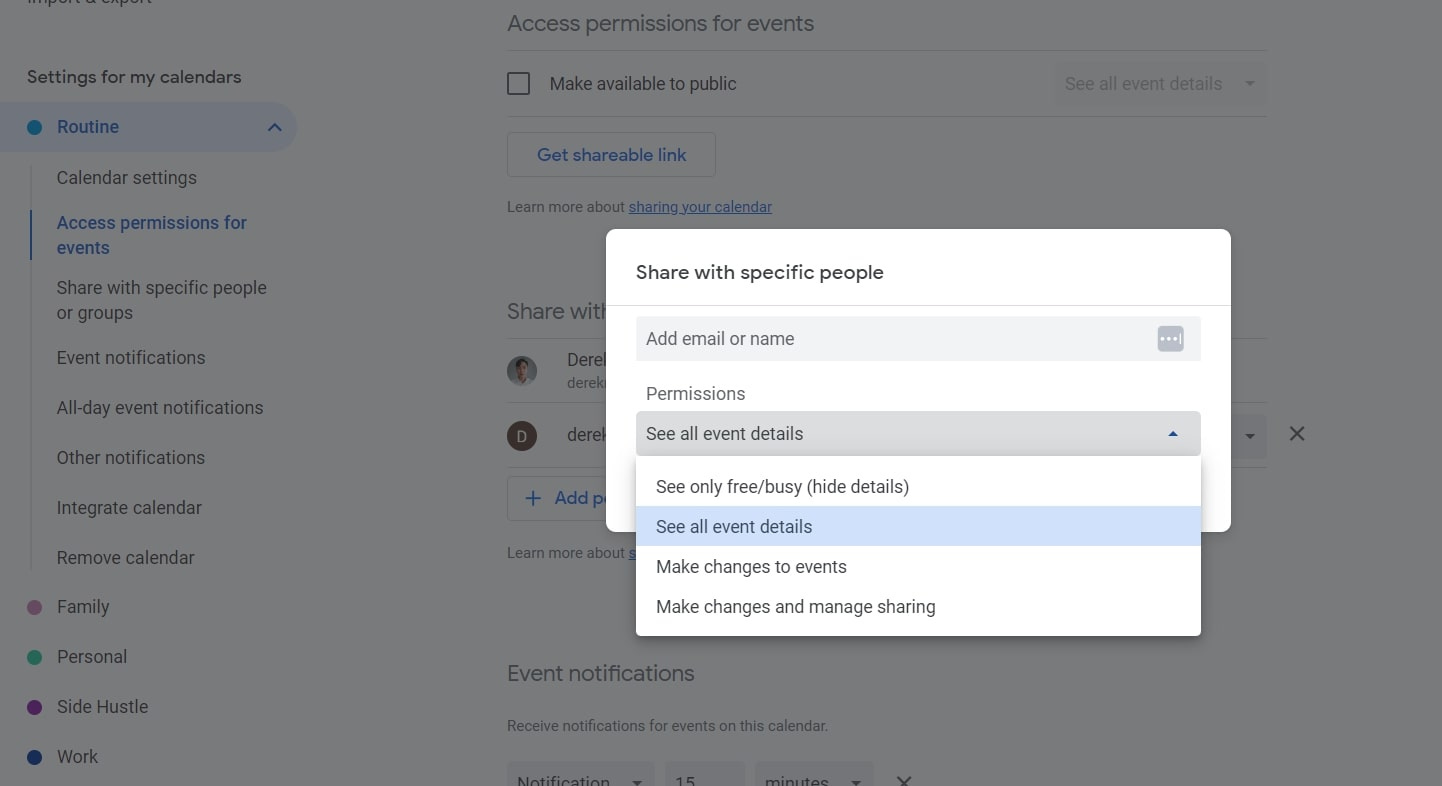Click Derek's profile photo avatar
The height and width of the screenshot is (786, 1442).
pos(522,370)
